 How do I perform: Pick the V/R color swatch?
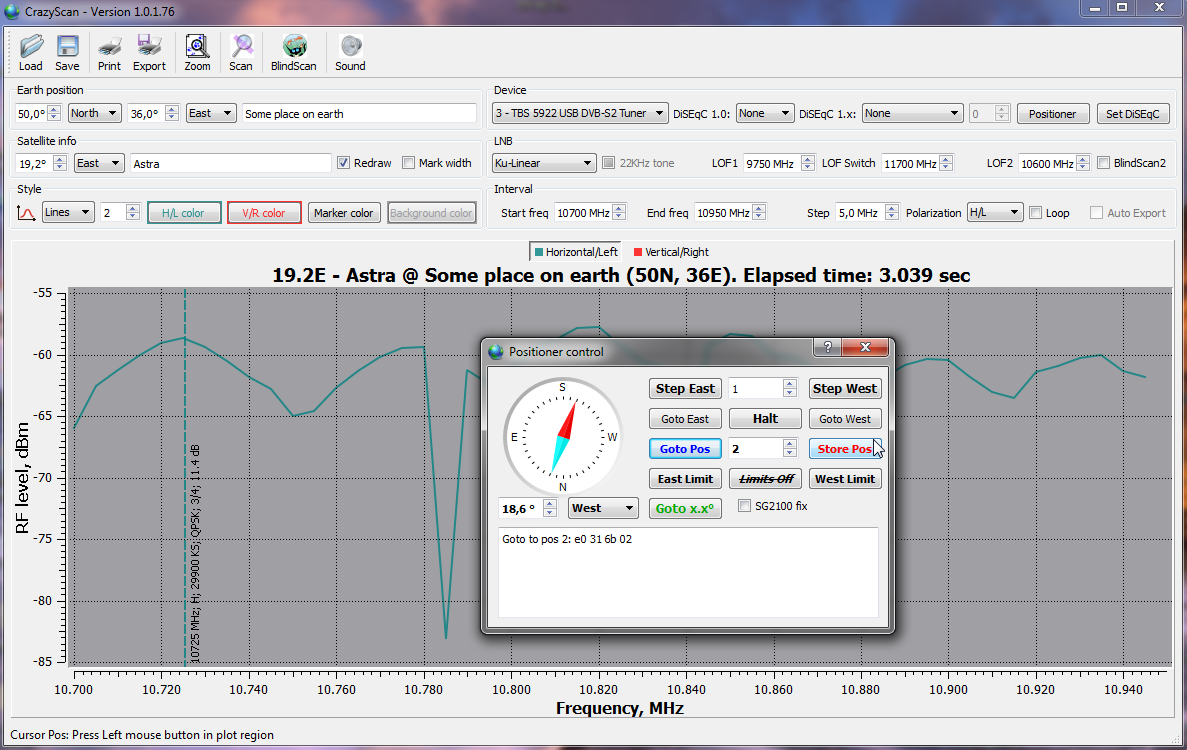(264, 213)
